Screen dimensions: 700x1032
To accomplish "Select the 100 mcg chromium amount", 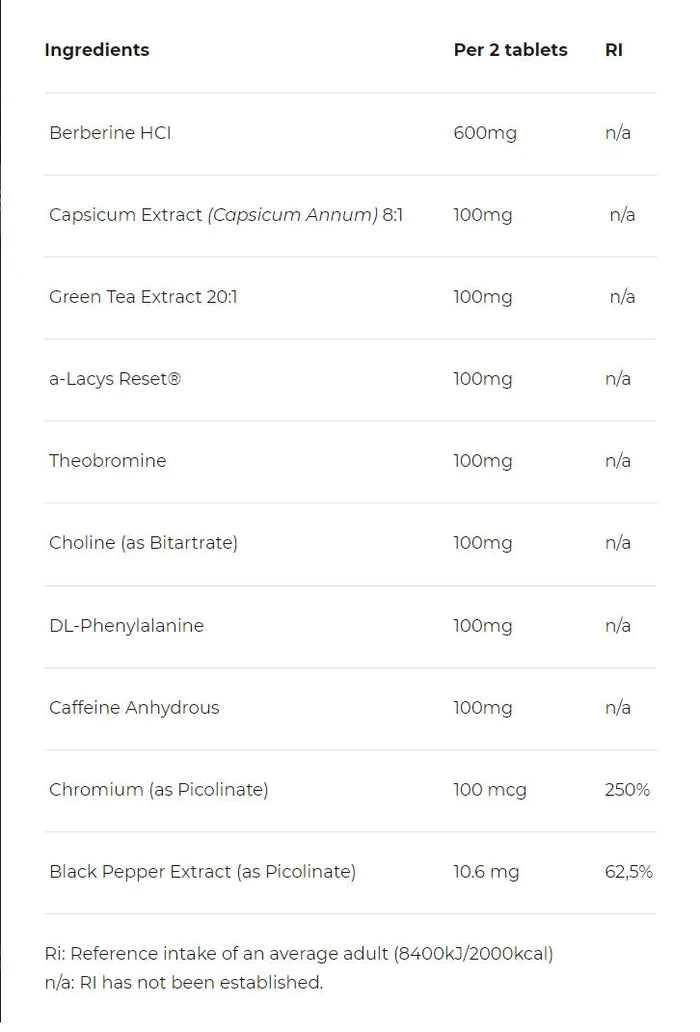I will click(489, 790).
